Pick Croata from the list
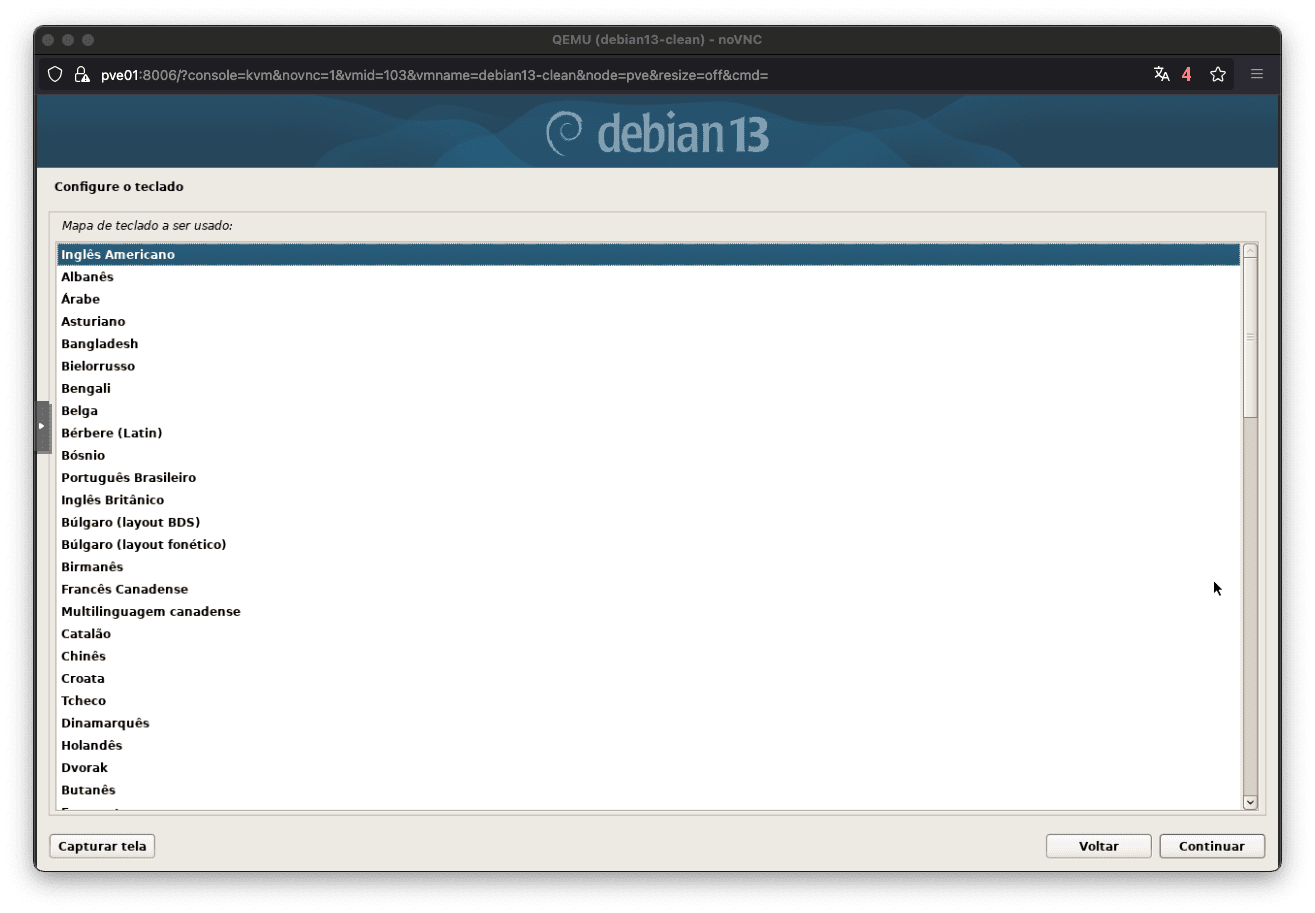Image resolution: width=1315 pixels, height=913 pixels. click(648, 679)
